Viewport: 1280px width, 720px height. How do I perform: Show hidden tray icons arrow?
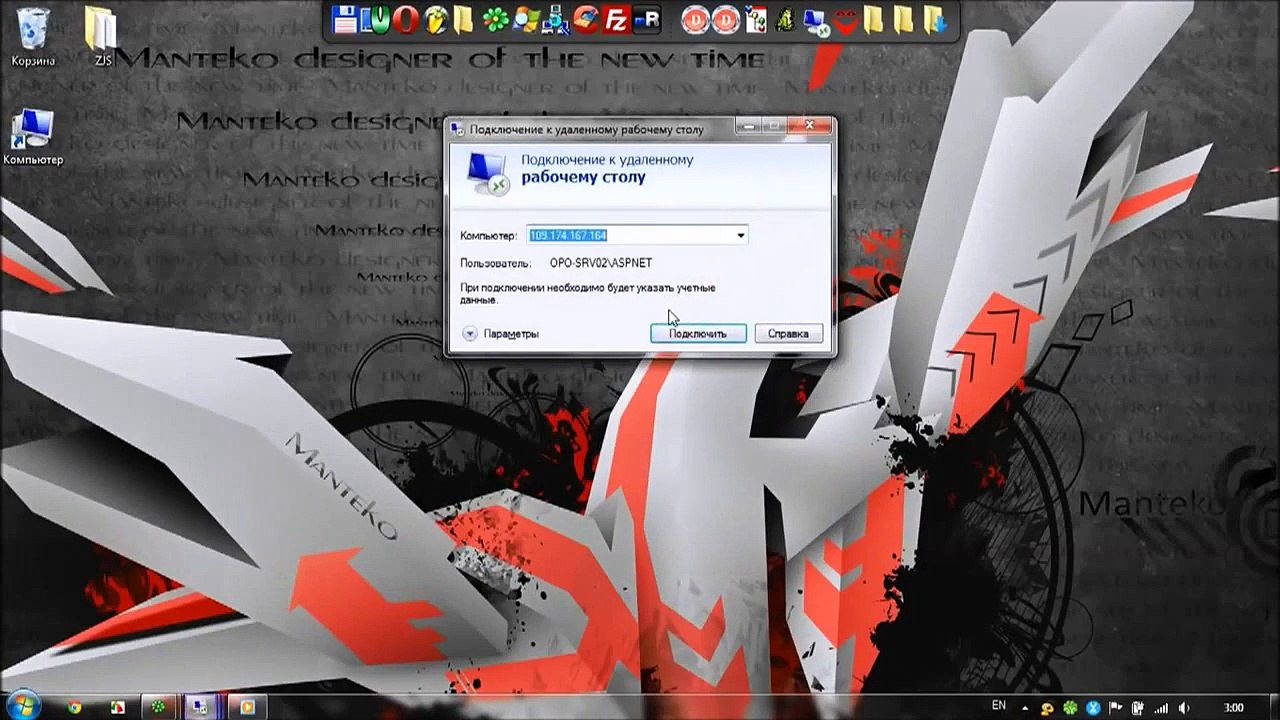1027,708
